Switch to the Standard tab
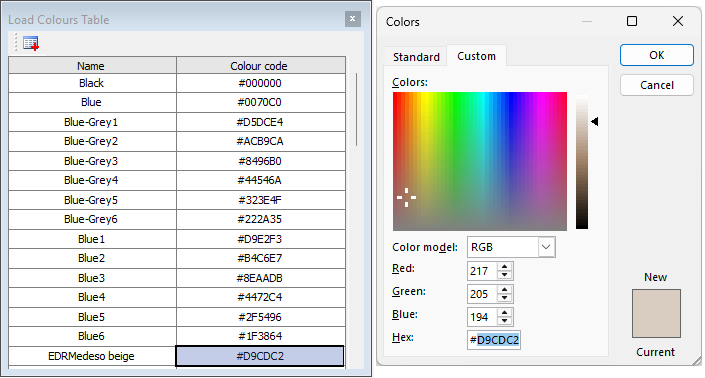The image size is (705, 378). coord(416,57)
